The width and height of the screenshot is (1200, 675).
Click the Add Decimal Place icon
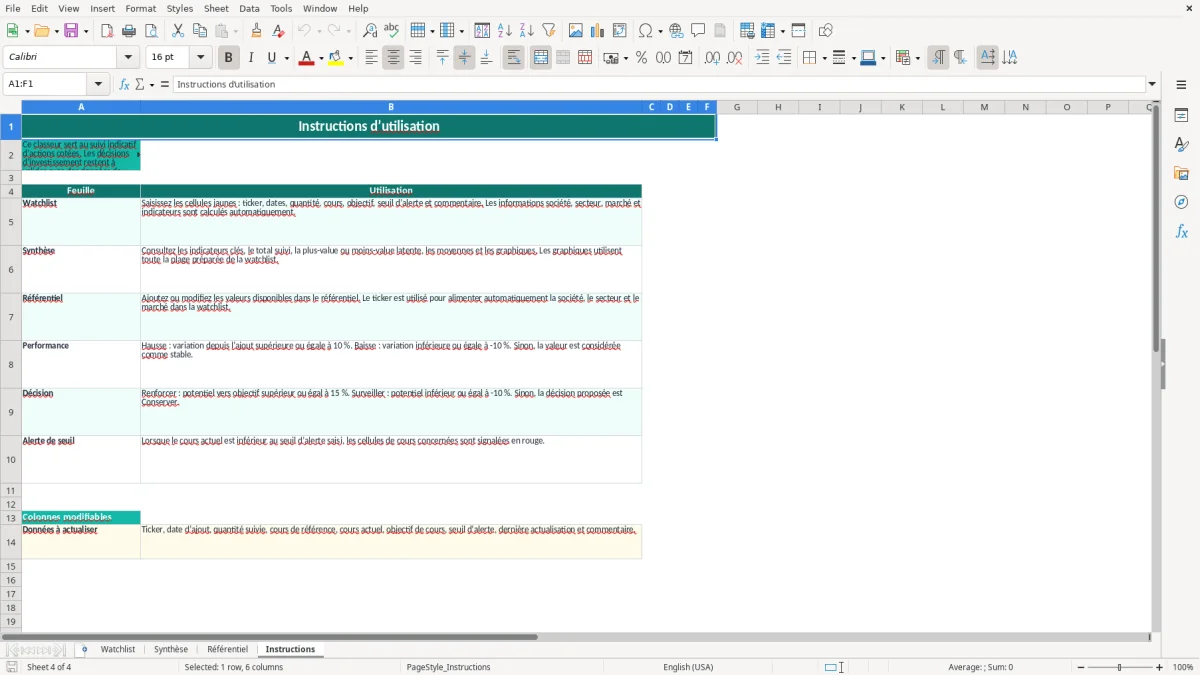tap(713, 58)
